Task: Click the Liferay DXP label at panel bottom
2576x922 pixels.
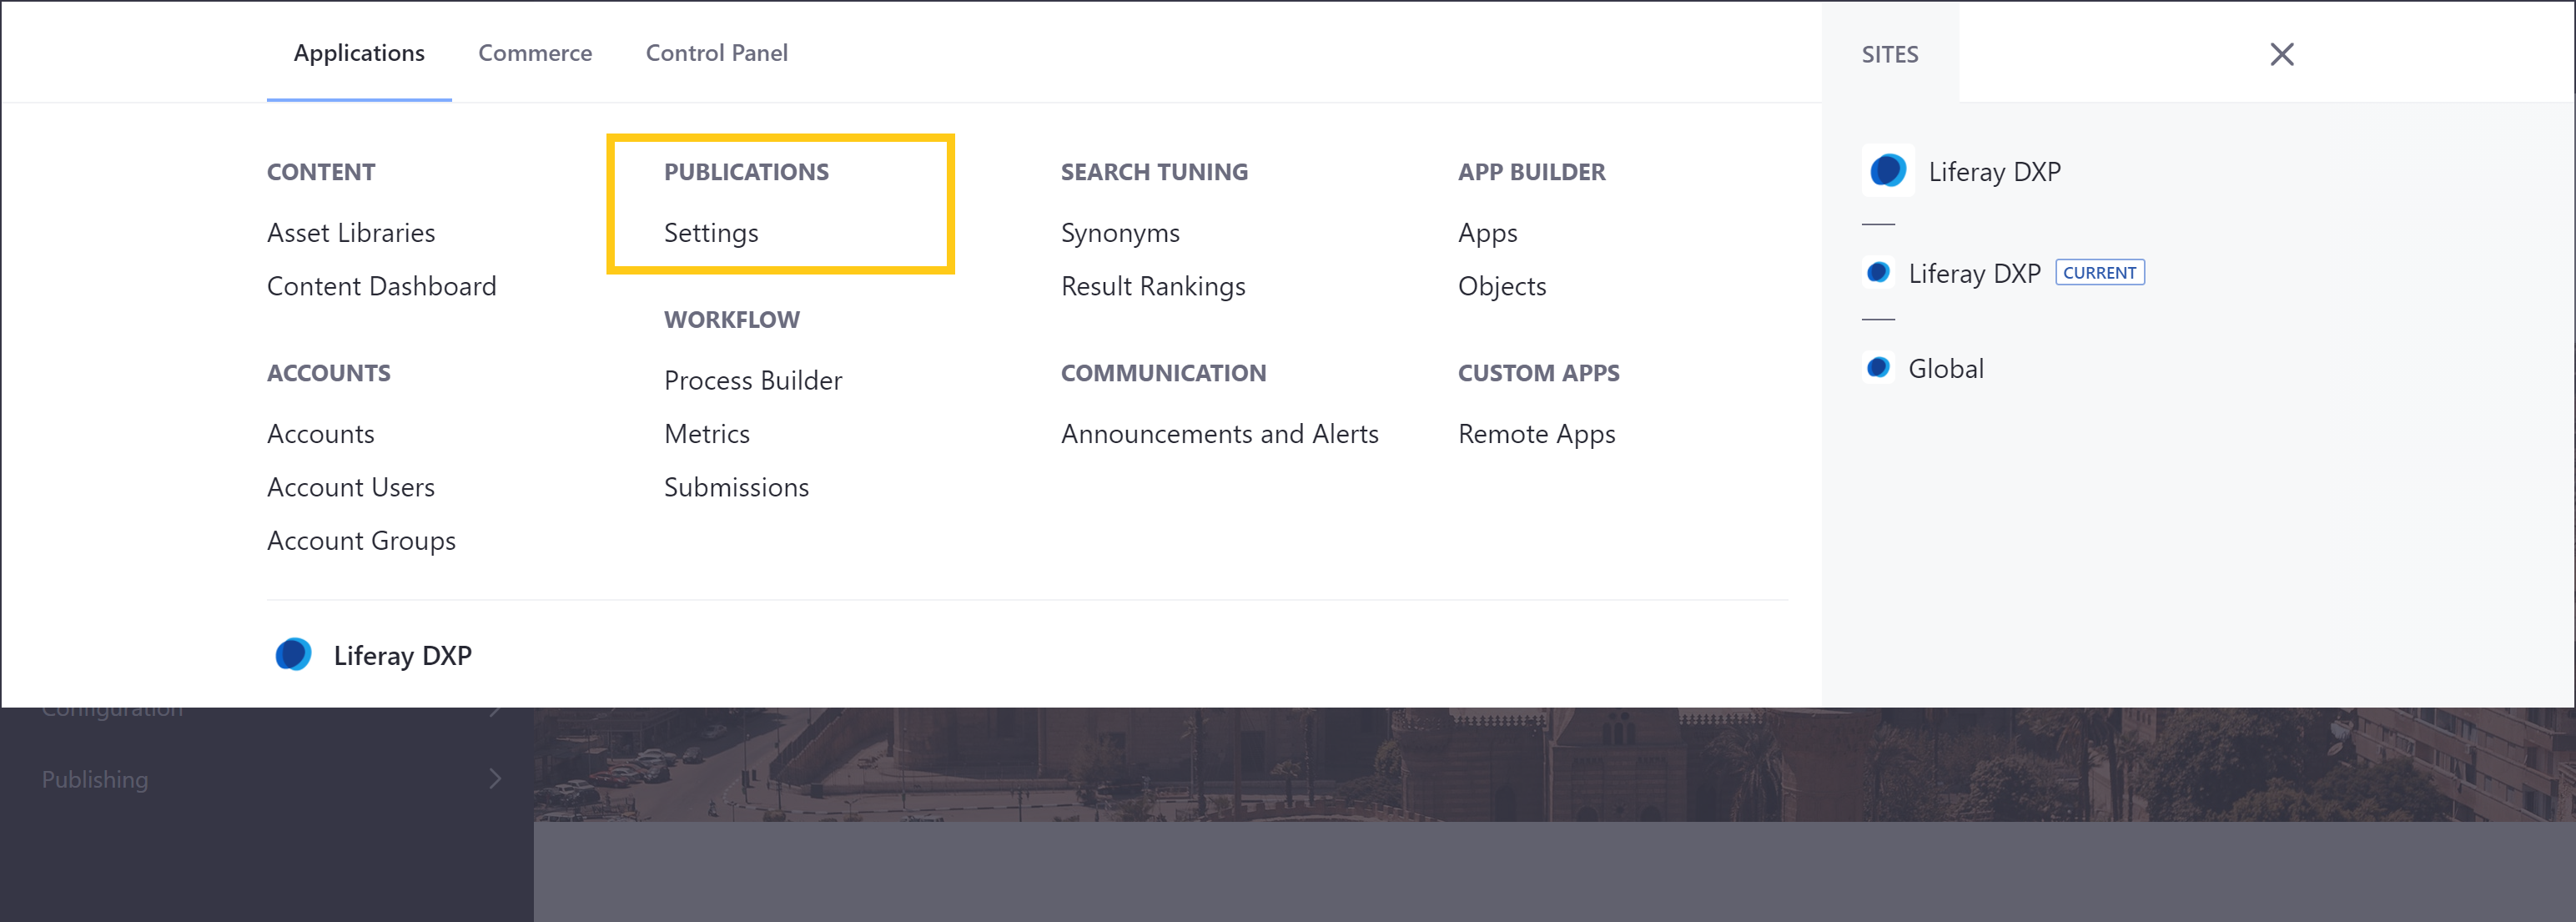Action: click(x=402, y=656)
